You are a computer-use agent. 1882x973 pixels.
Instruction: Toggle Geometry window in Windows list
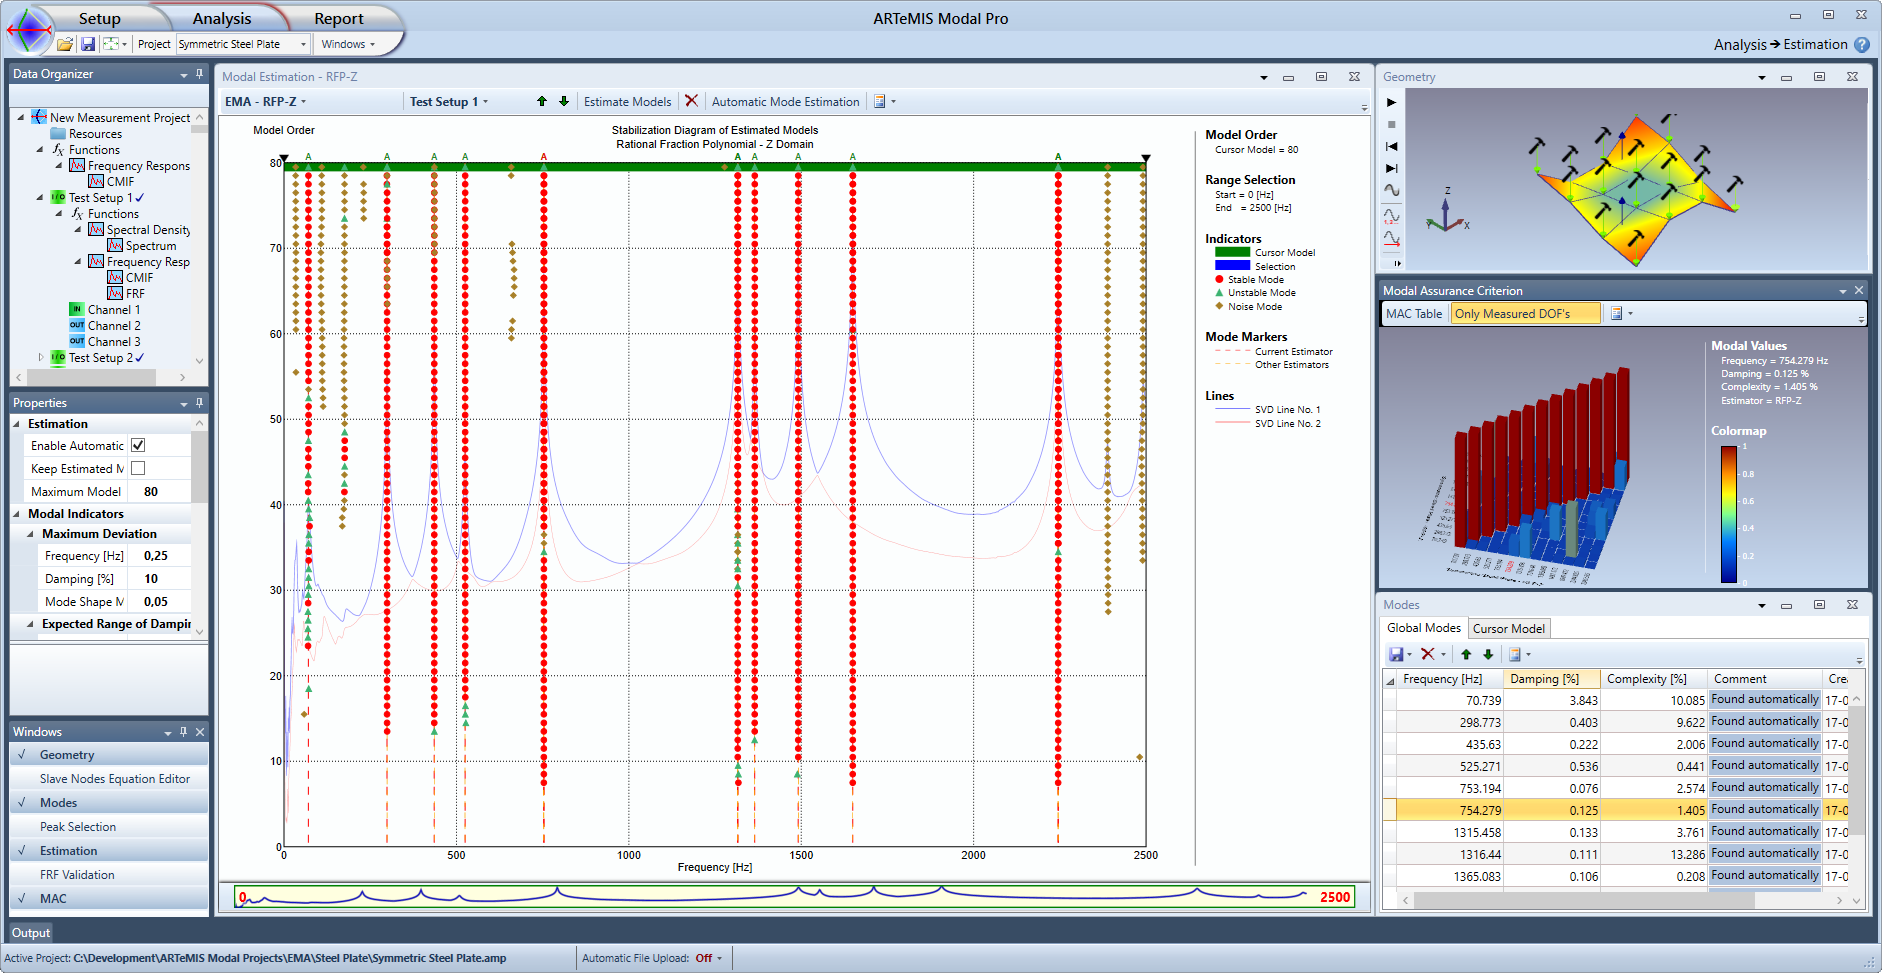[x=109, y=755]
